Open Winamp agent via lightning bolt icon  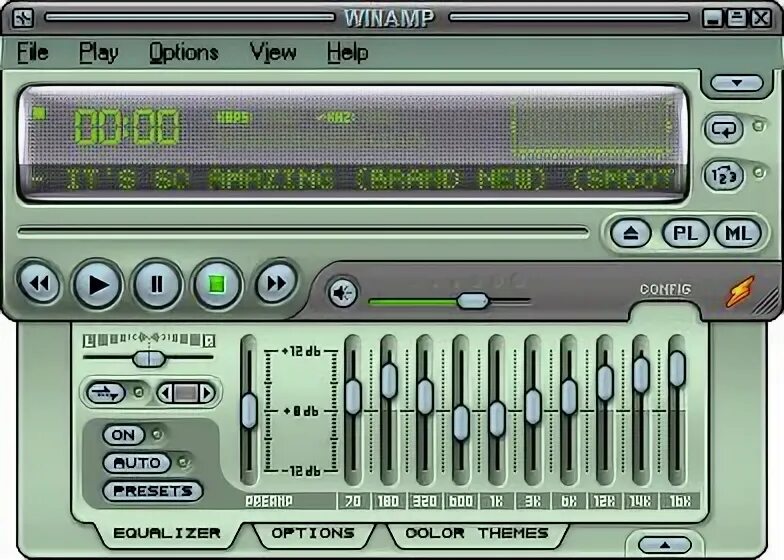point(740,291)
